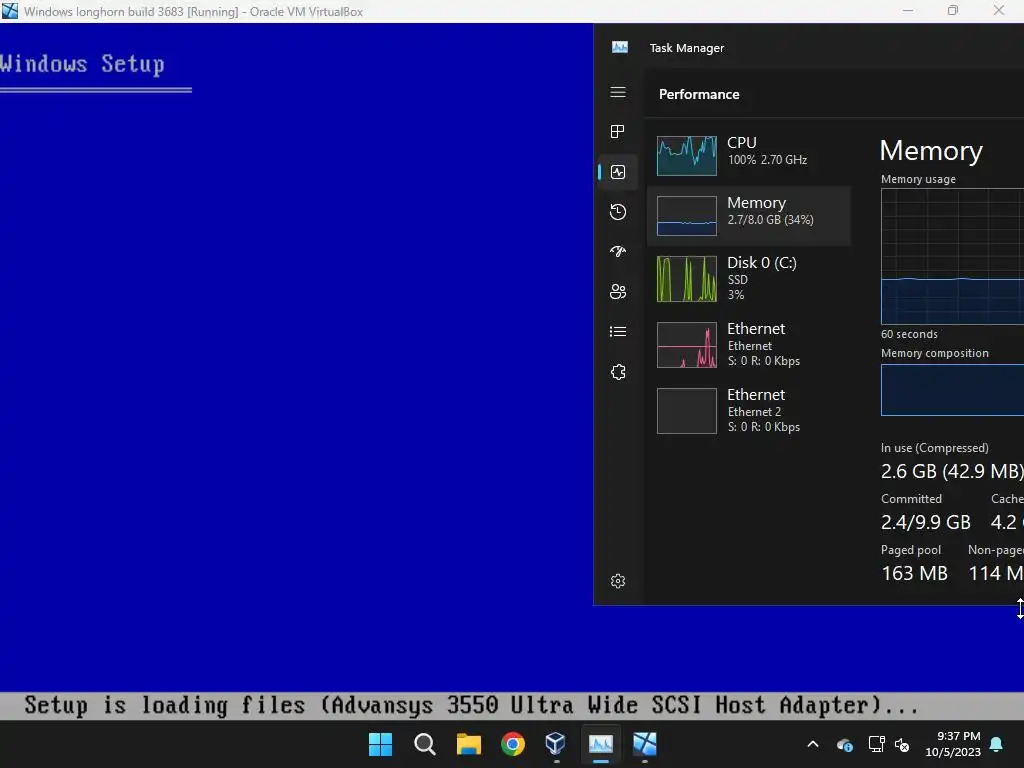Viewport: 1024px width, 768px height.
Task: Select Performance page icon in sidebar
Action: coord(618,172)
